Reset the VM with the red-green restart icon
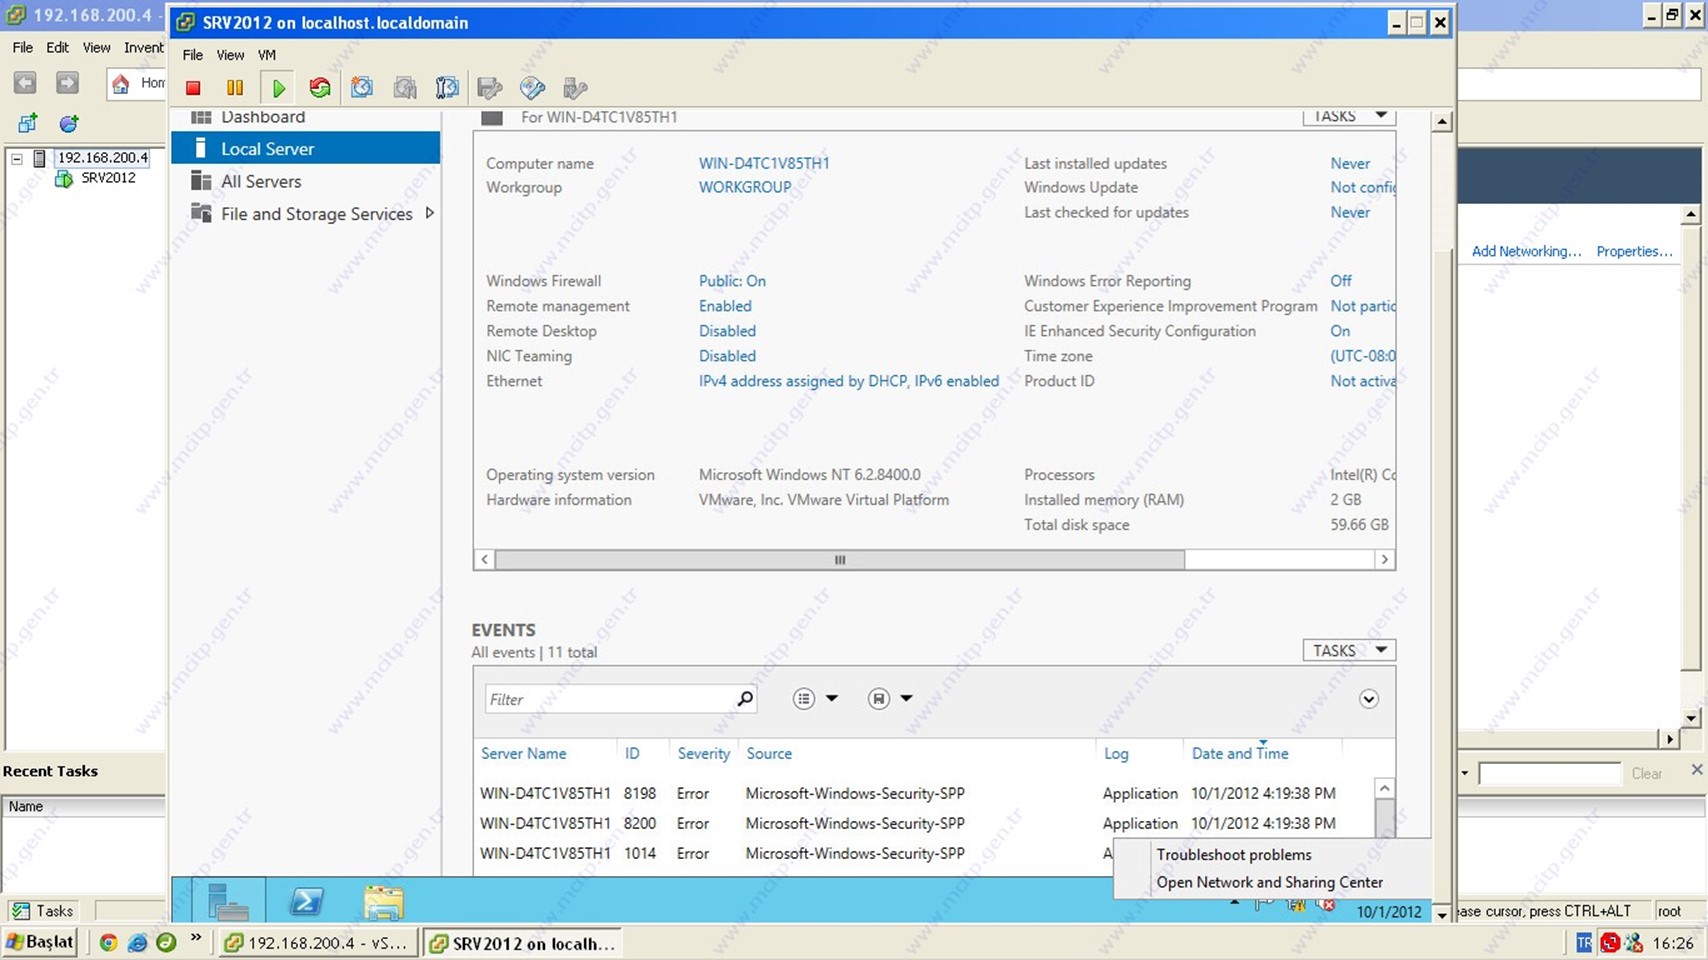1708x960 pixels. click(320, 88)
